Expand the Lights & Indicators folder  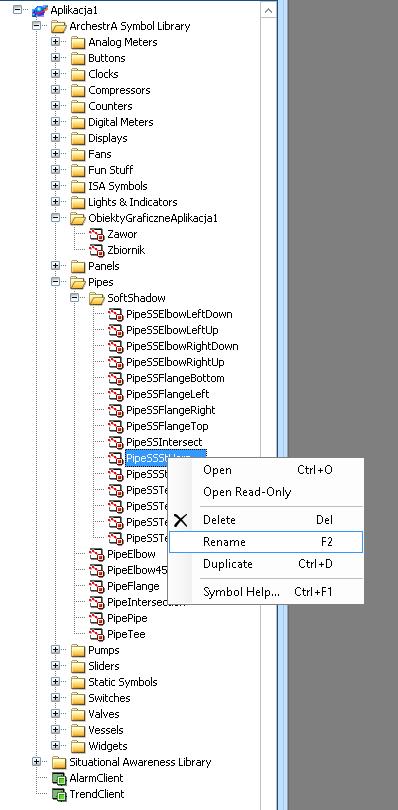tap(55, 202)
